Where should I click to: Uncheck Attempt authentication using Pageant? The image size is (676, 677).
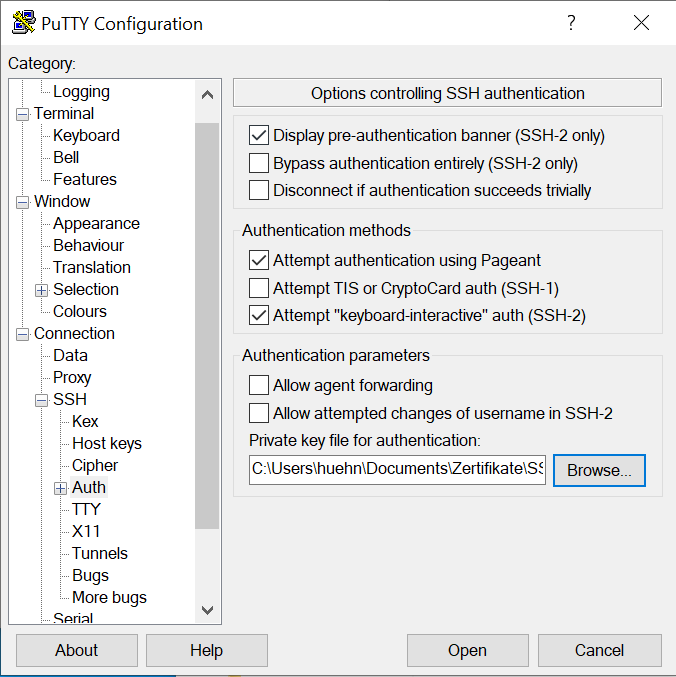pyautogui.click(x=259, y=260)
